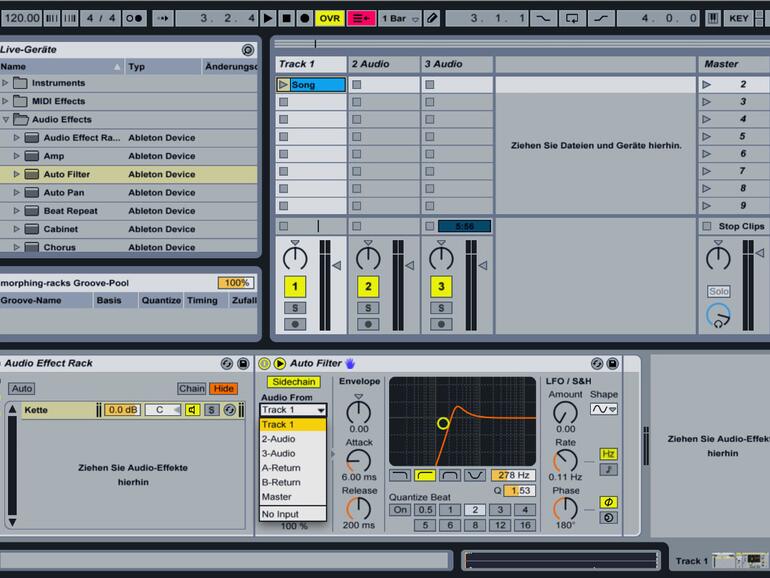The width and height of the screenshot is (770, 578).
Task: Select A-Return from Audio From list
Action: (x=281, y=468)
